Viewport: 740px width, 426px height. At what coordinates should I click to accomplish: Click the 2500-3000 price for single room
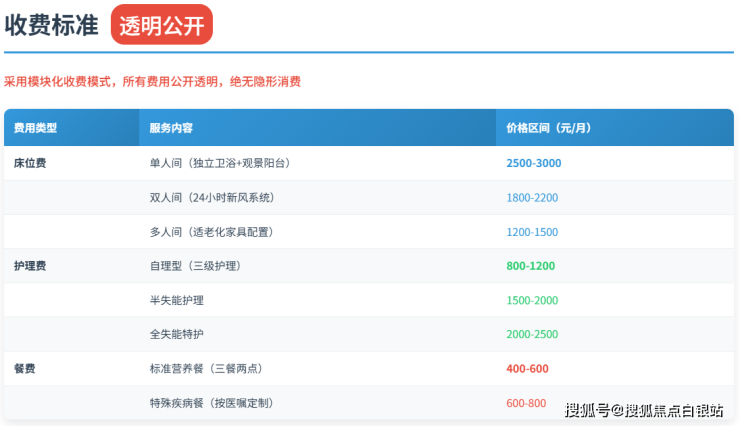[534, 163]
